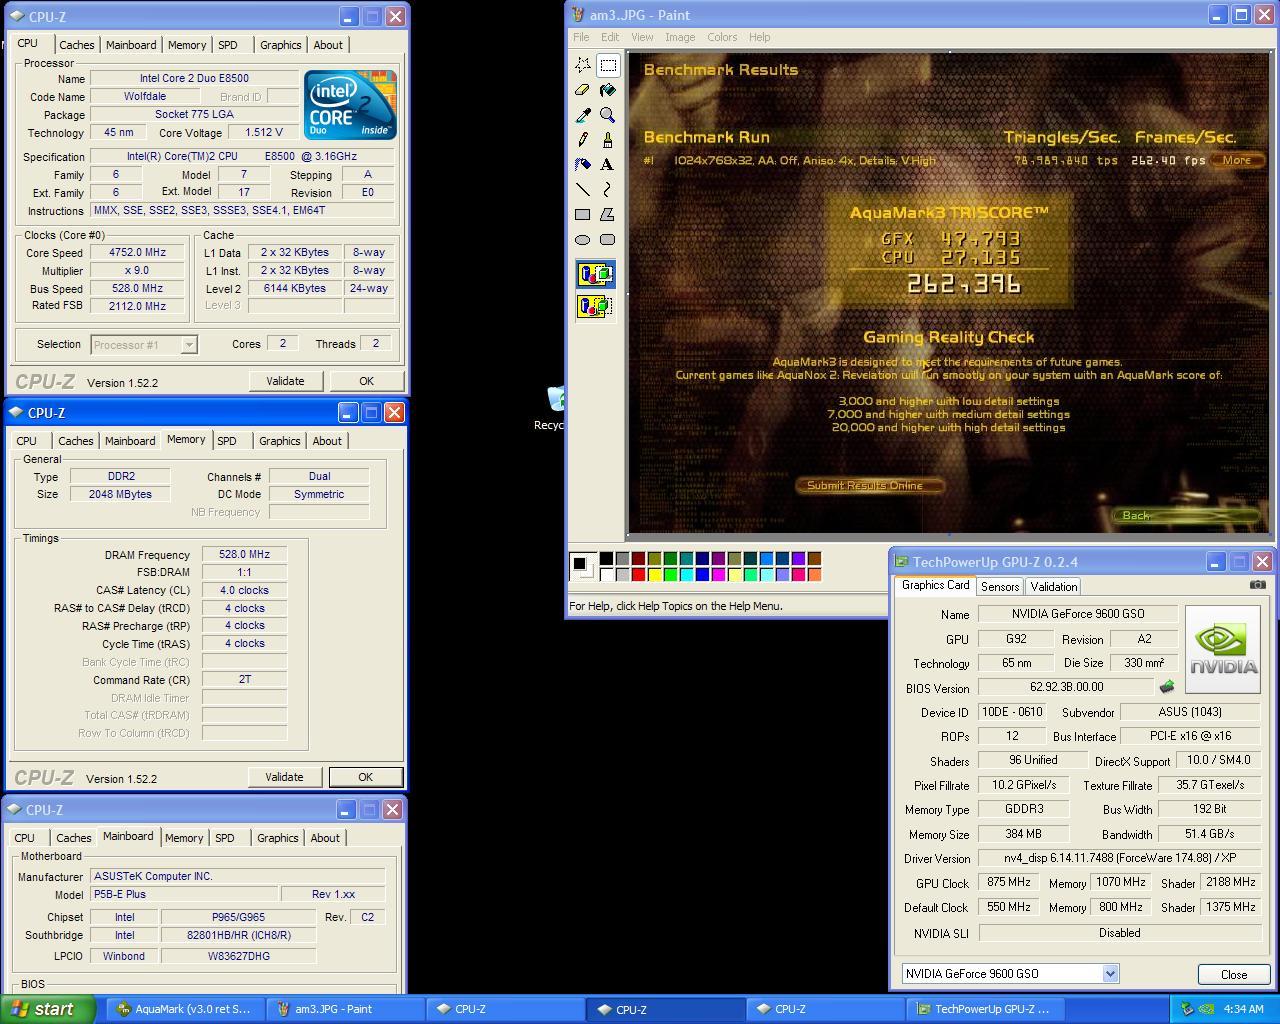Click the Intel Core 2 Duo logo
Screen dimensions: 1280x1024
[x=351, y=104]
